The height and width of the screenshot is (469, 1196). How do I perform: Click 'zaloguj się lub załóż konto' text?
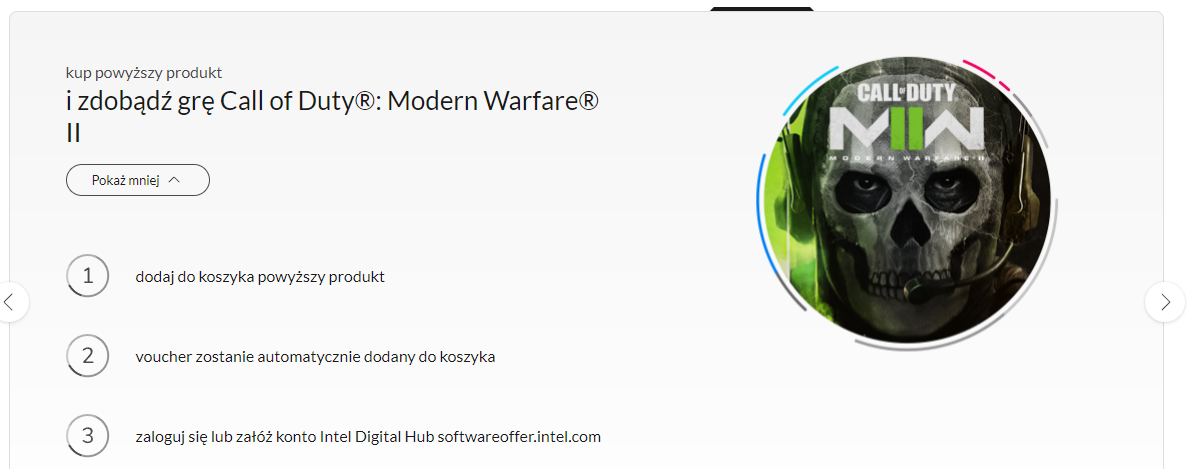coord(222,437)
